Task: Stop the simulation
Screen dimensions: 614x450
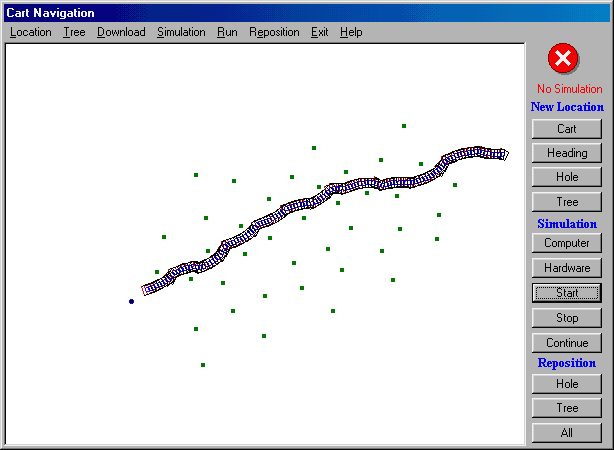Action: (x=567, y=318)
